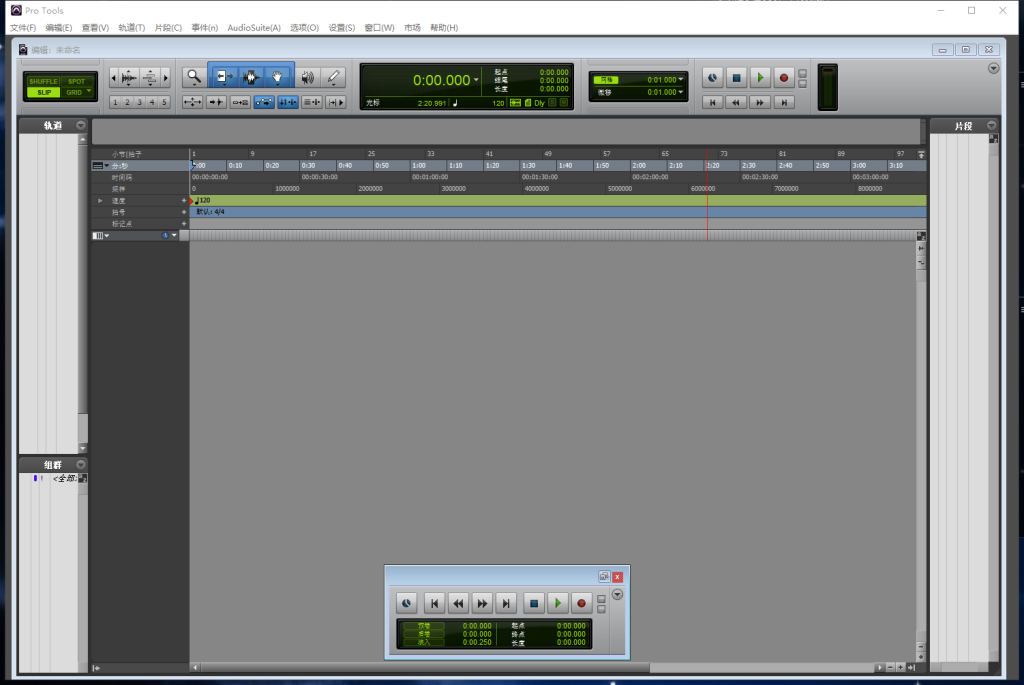The image size is (1024, 685).
Task: Open the nudge value dropdown
Action: (x=681, y=92)
